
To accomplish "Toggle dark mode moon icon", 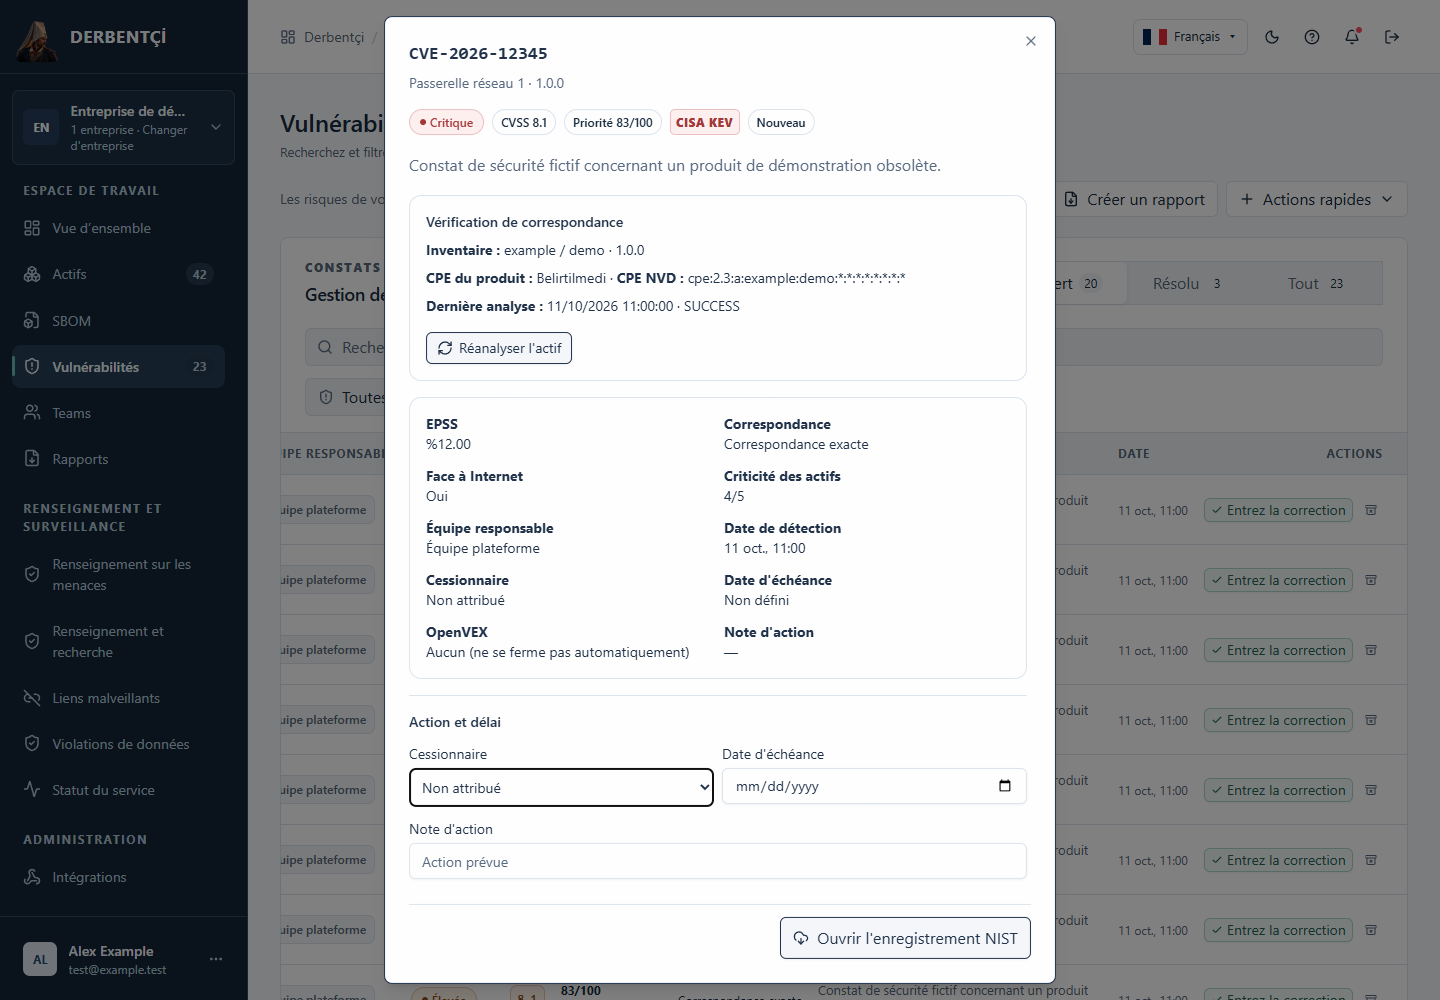I will point(1272,37).
